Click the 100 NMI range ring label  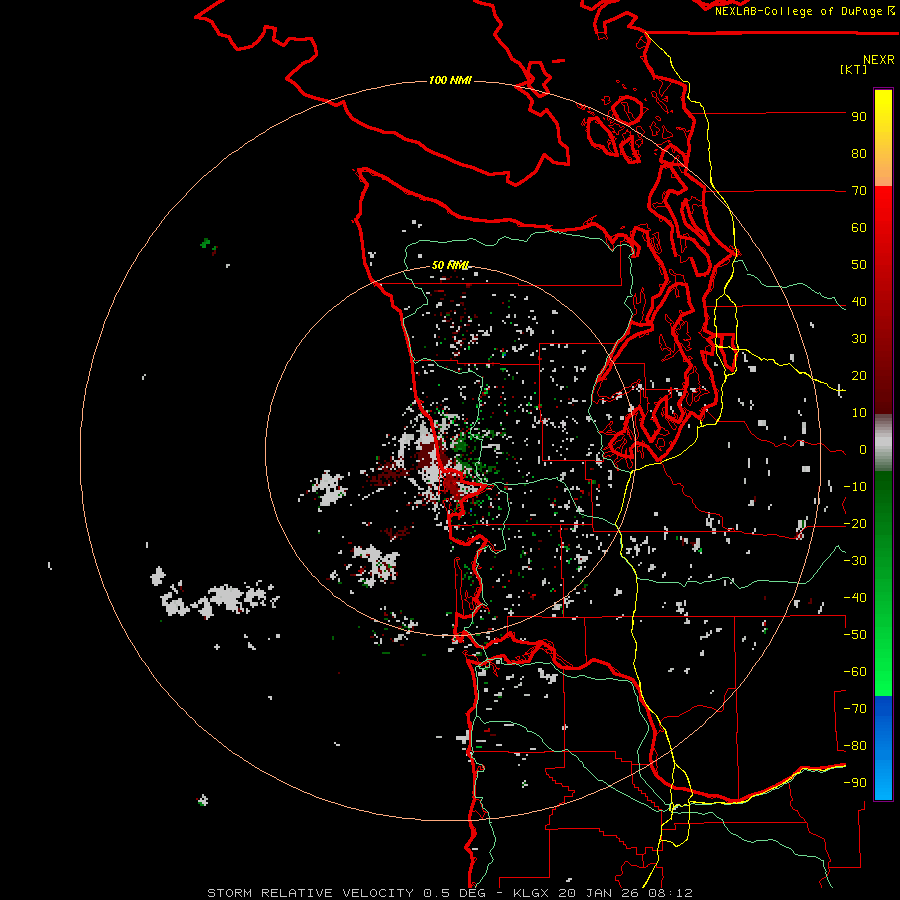449,80
